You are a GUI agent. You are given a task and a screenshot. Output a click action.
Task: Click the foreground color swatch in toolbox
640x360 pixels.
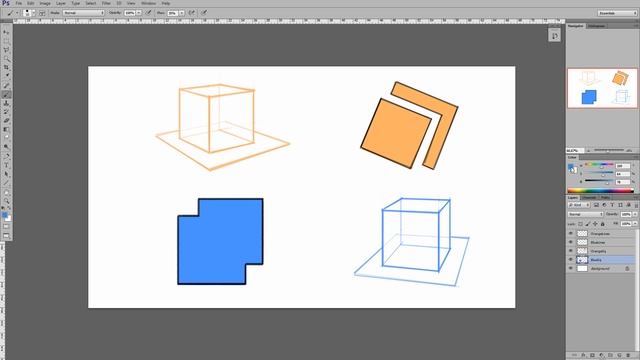click(4, 215)
